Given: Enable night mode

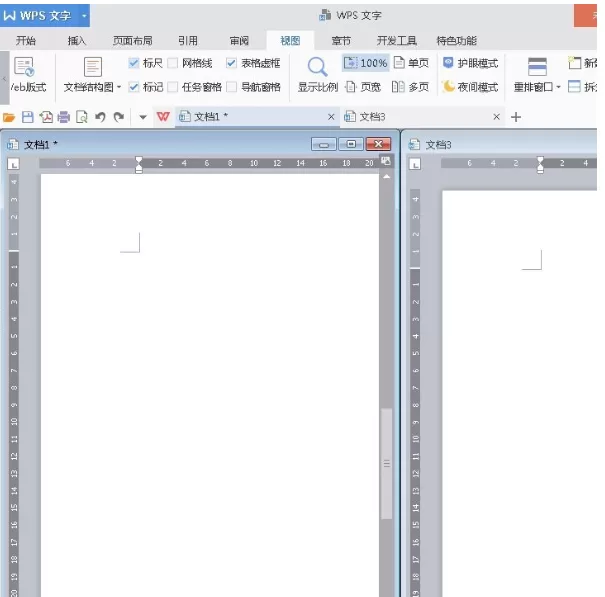Looking at the screenshot, I should pos(470,87).
